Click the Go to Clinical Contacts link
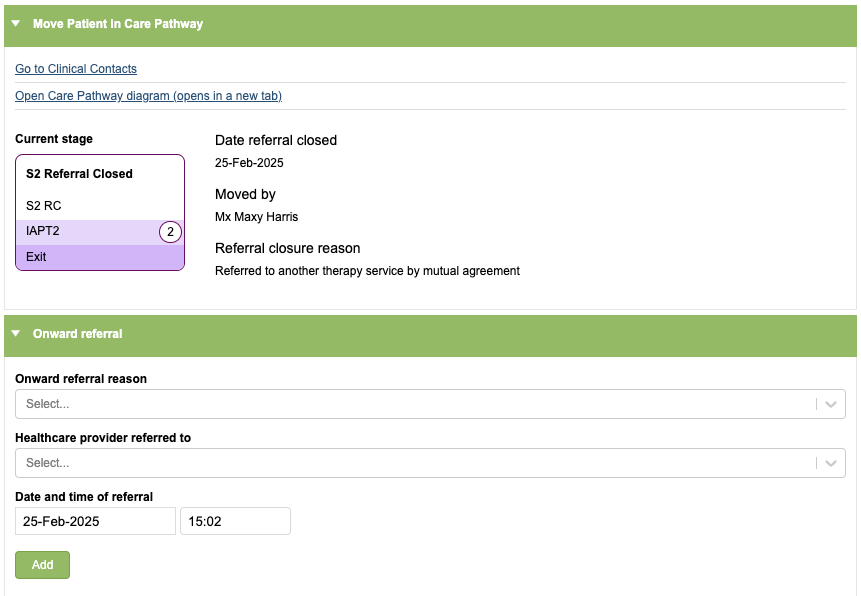The width and height of the screenshot is (861, 596). [x=76, y=69]
